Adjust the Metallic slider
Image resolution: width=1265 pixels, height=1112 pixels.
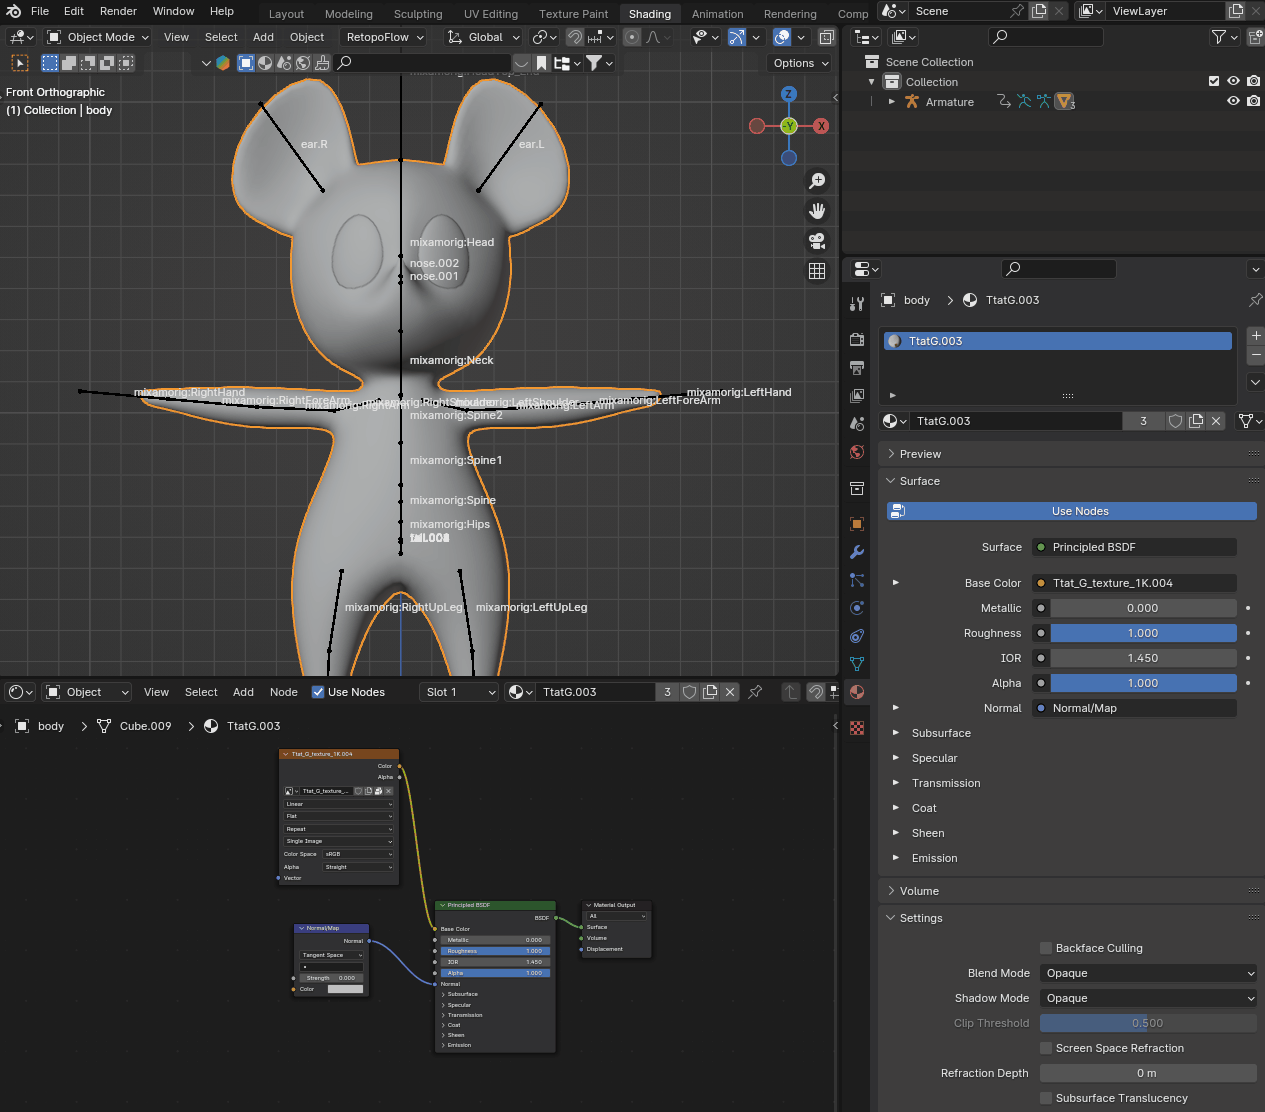[1143, 608]
